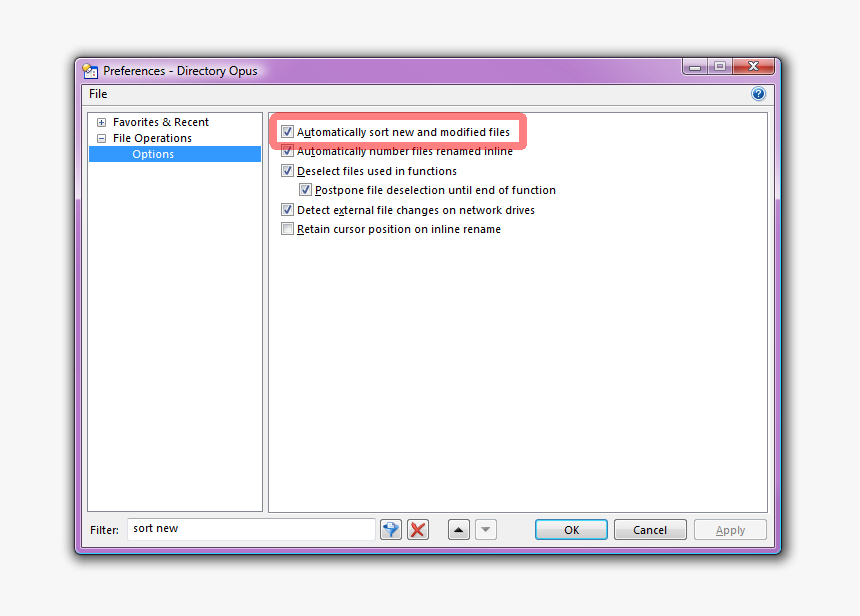Enable Retain cursor position on inline rename
The width and height of the screenshot is (860, 616).
287,229
